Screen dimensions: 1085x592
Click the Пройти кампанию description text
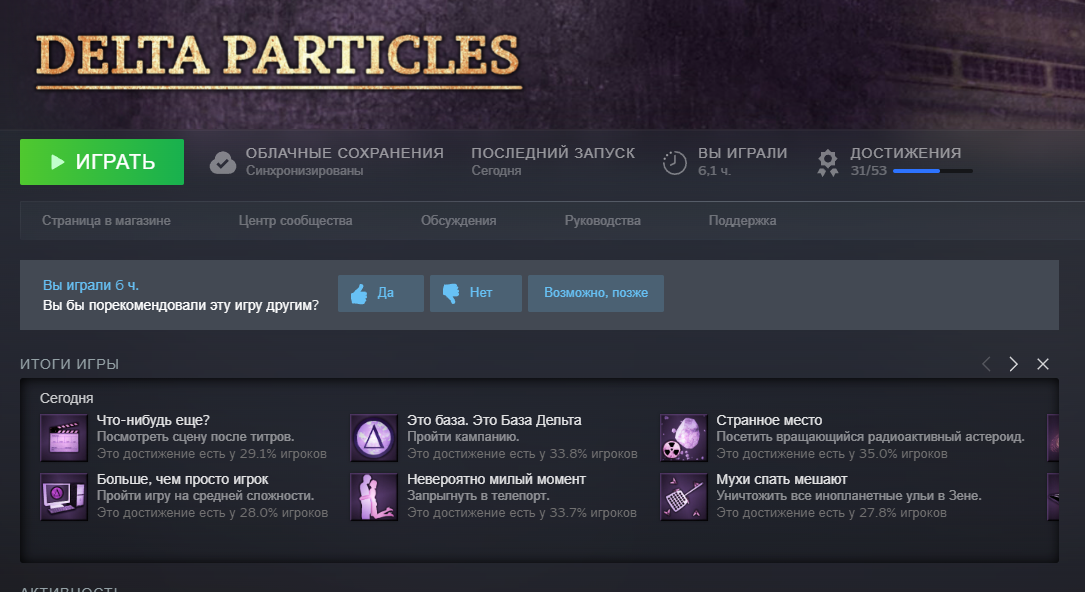(463, 437)
